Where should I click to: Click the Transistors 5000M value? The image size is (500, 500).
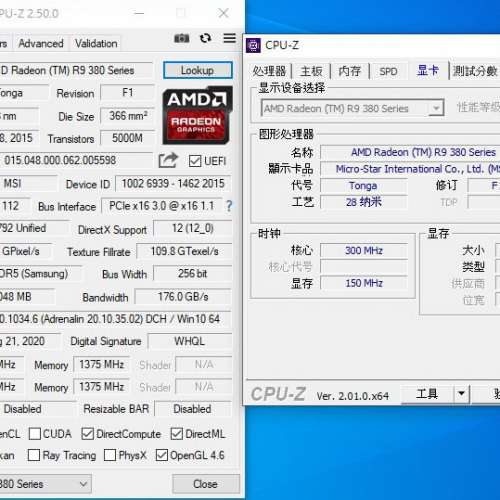(127, 138)
